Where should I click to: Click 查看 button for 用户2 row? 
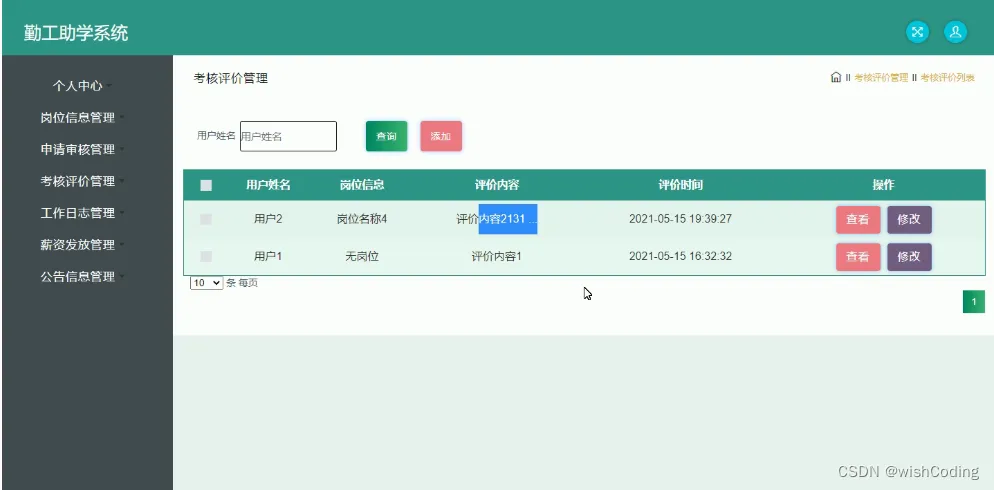(x=858, y=219)
